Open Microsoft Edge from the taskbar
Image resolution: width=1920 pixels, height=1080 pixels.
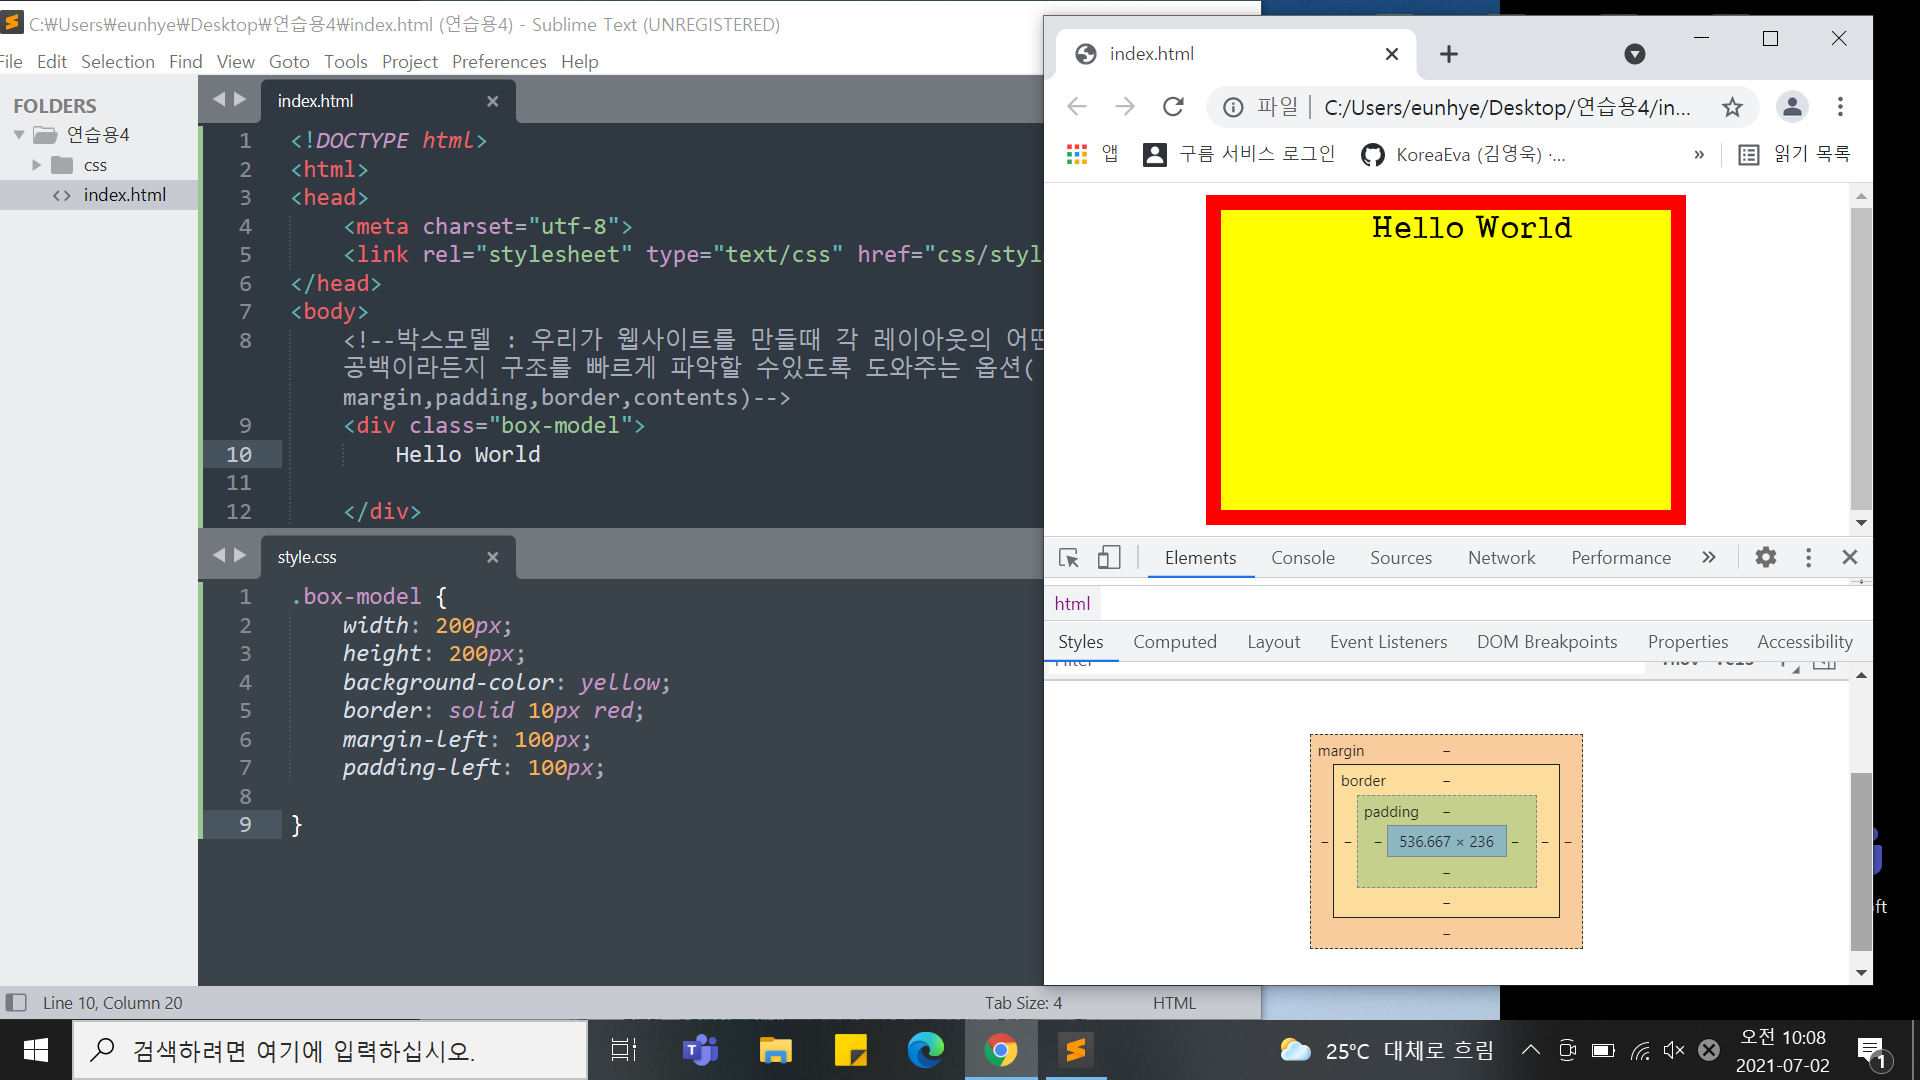pos(925,1050)
